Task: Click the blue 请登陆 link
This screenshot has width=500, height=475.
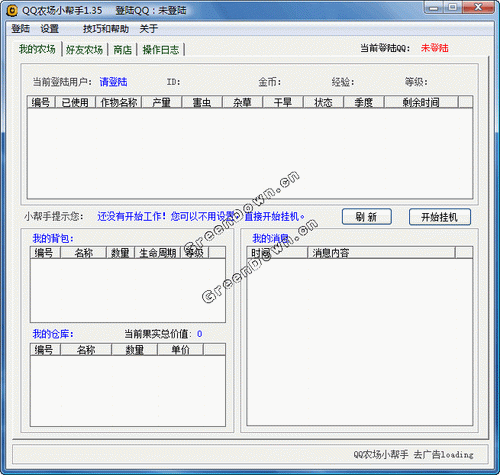Action: tap(113, 82)
